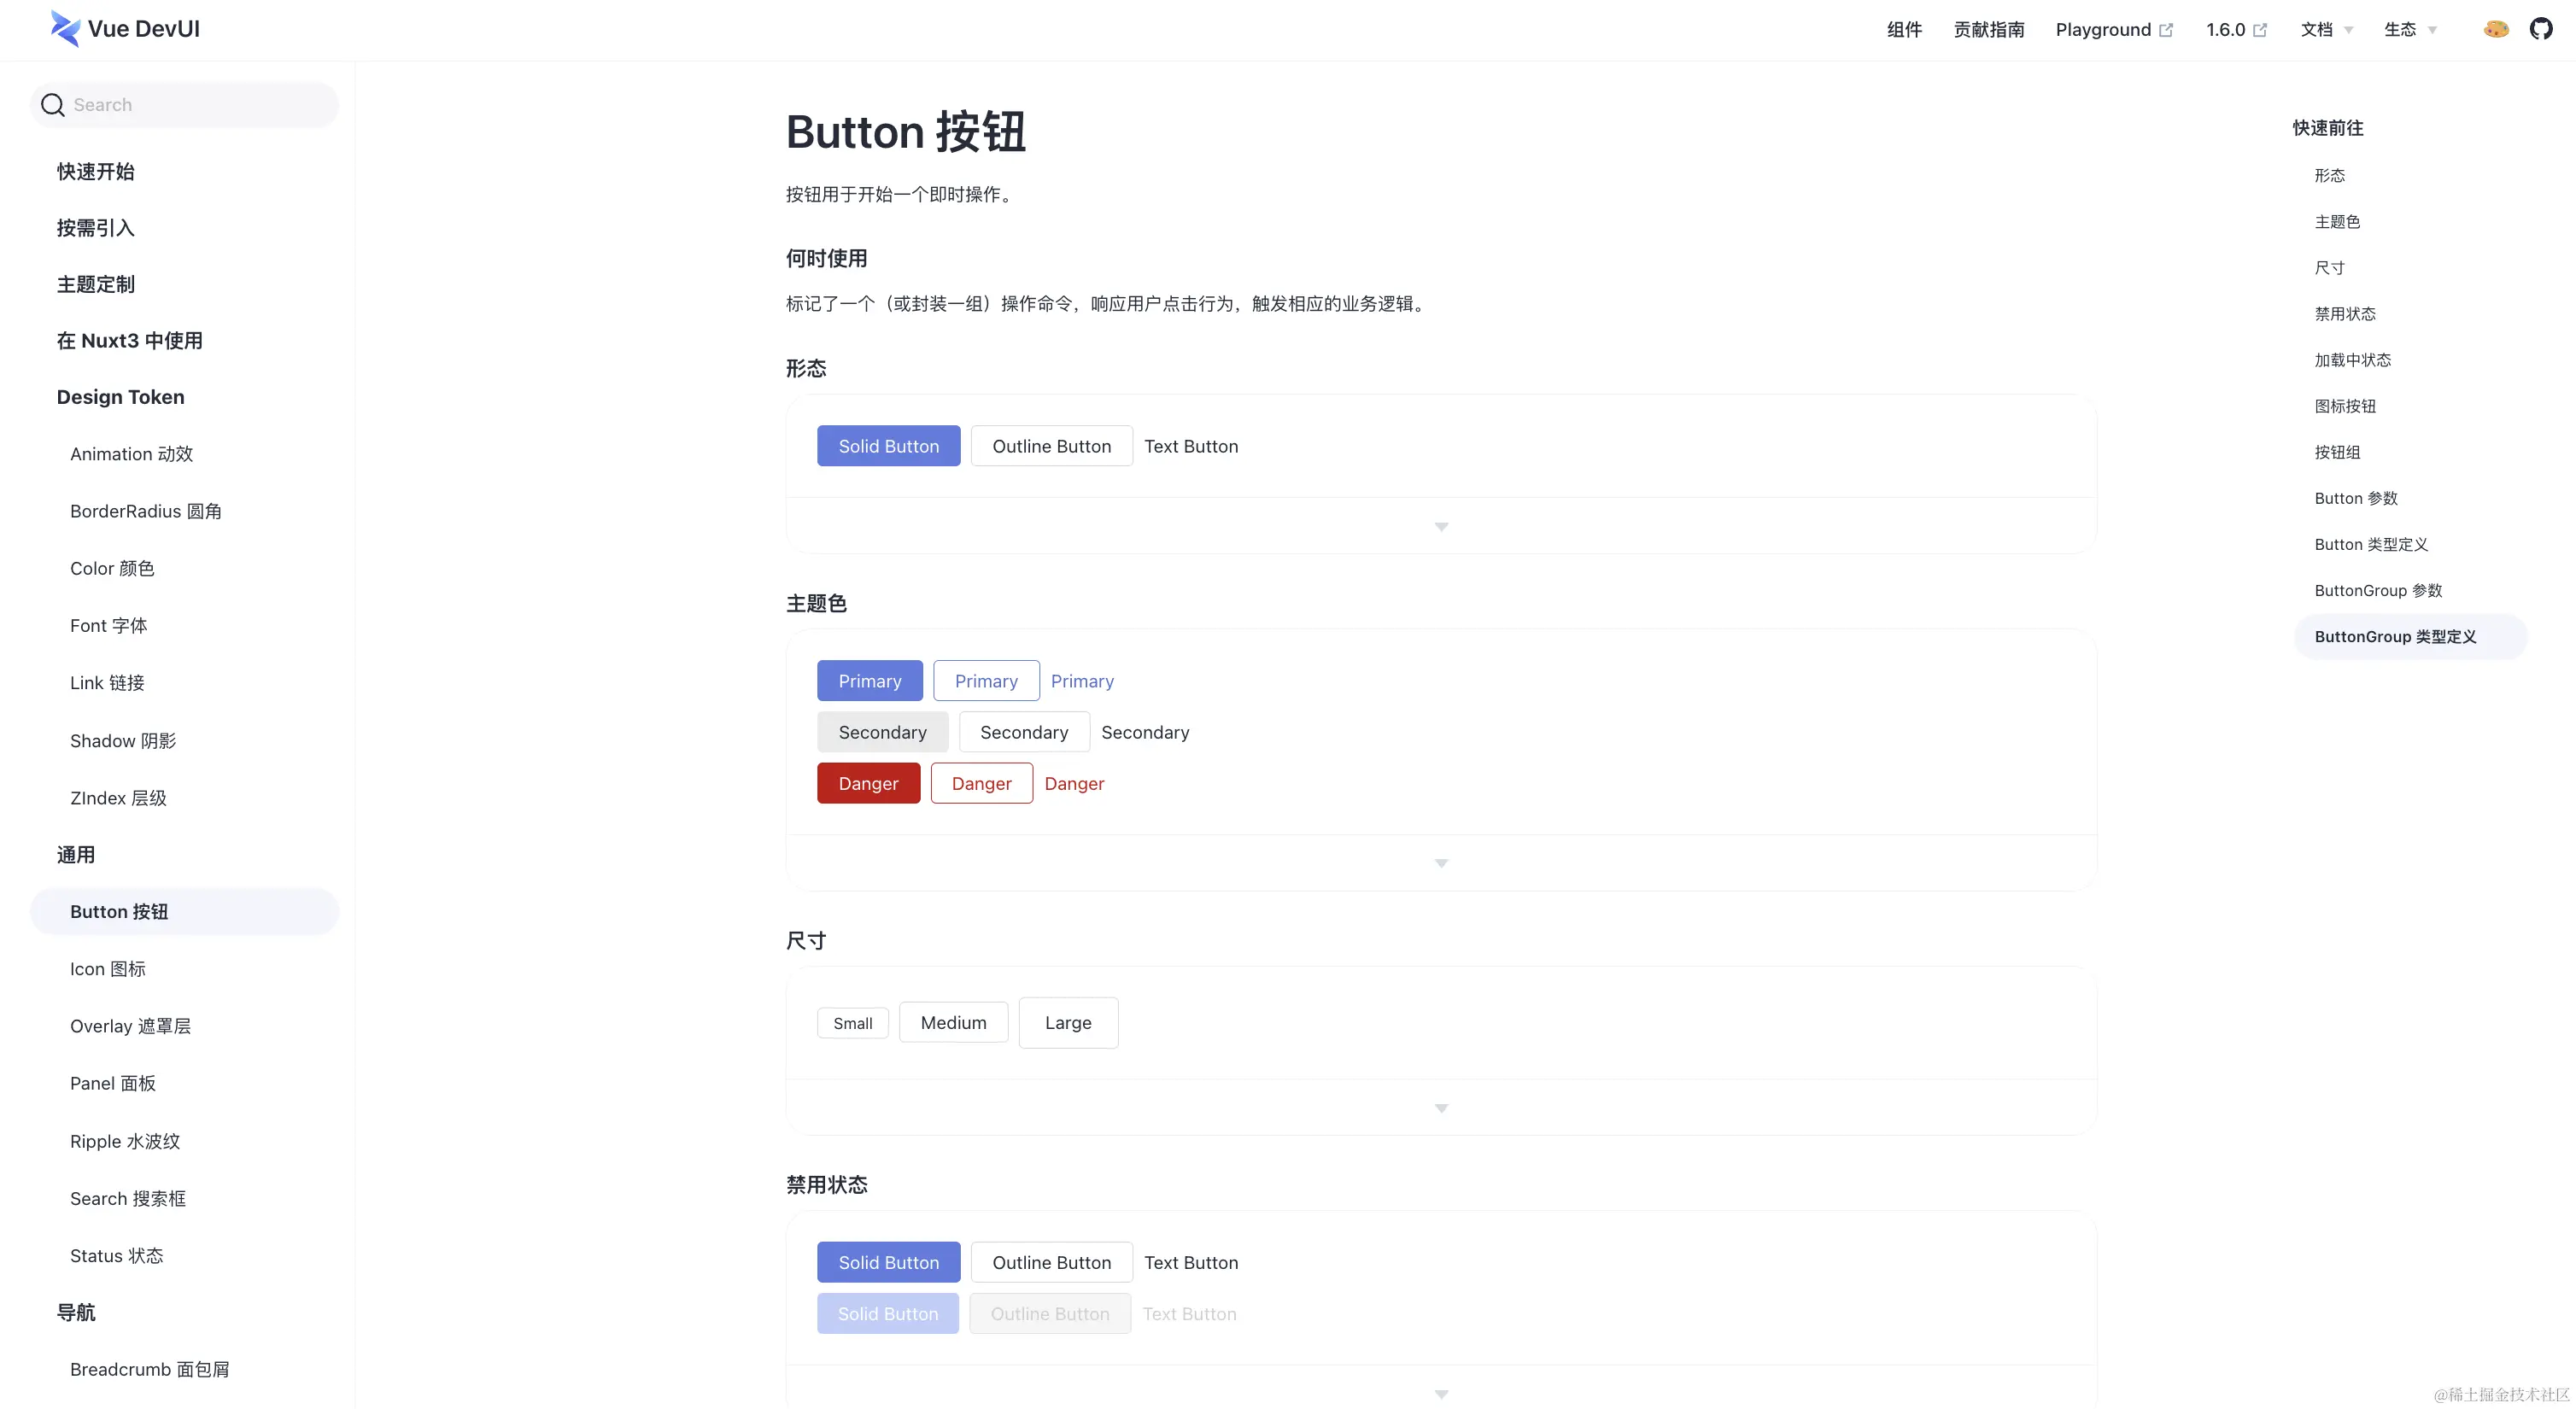Open Panel 面板 in sidebar
The width and height of the screenshot is (2576, 1409).
[113, 1083]
